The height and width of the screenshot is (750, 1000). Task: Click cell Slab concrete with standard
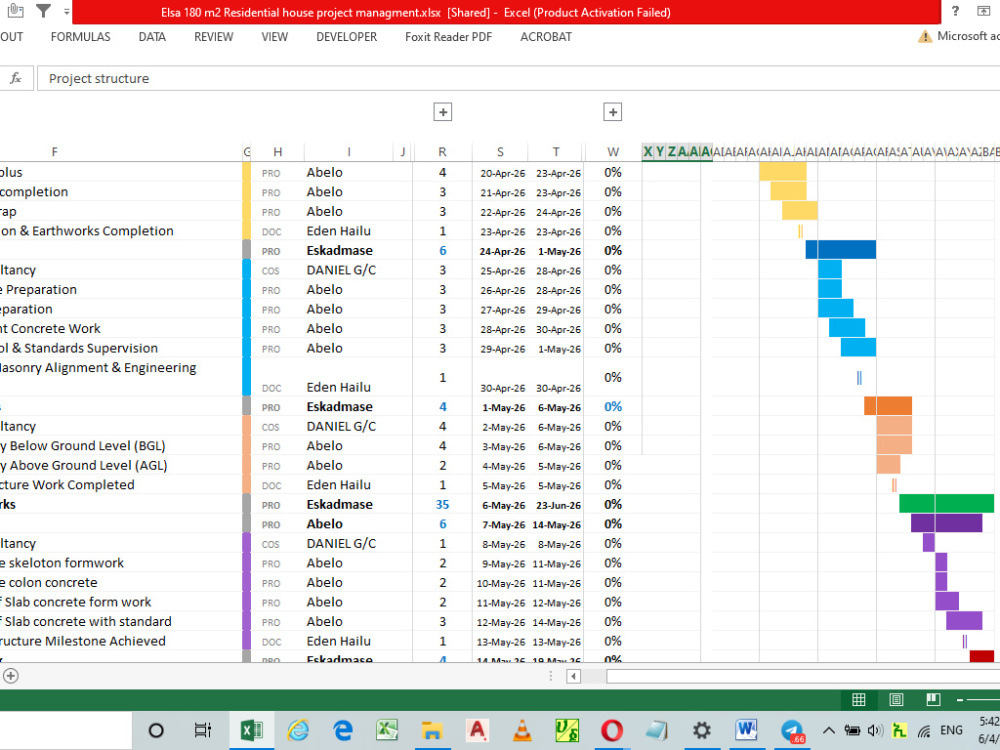[x=121, y=622]
